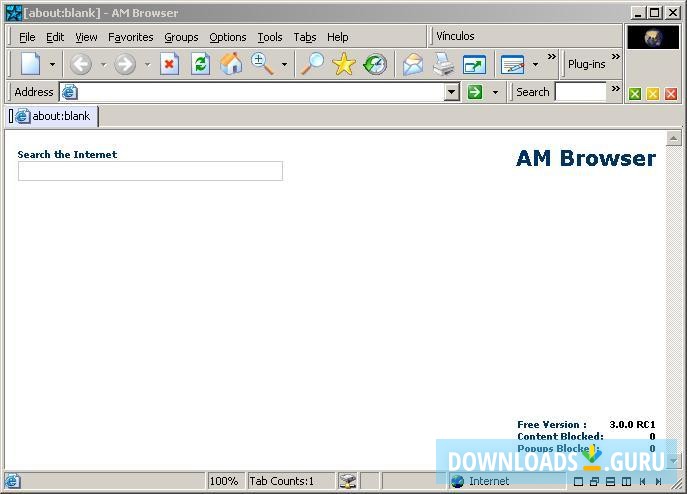
Task: Click the Zoom magnifier-plus icon
Action: pos(262,64)
